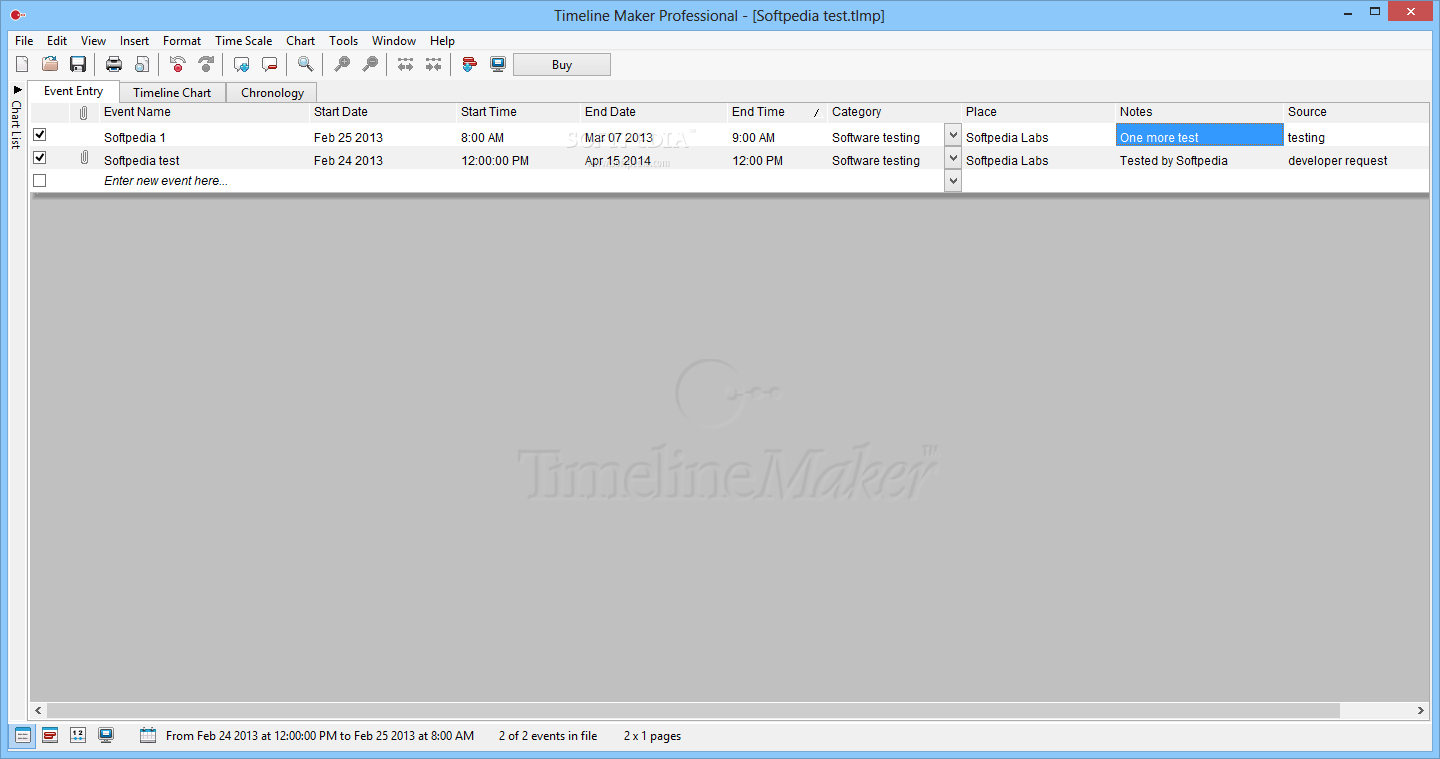Open the Time Scale menu
The width and height of the screenshot is (1440, 759).
243,41
